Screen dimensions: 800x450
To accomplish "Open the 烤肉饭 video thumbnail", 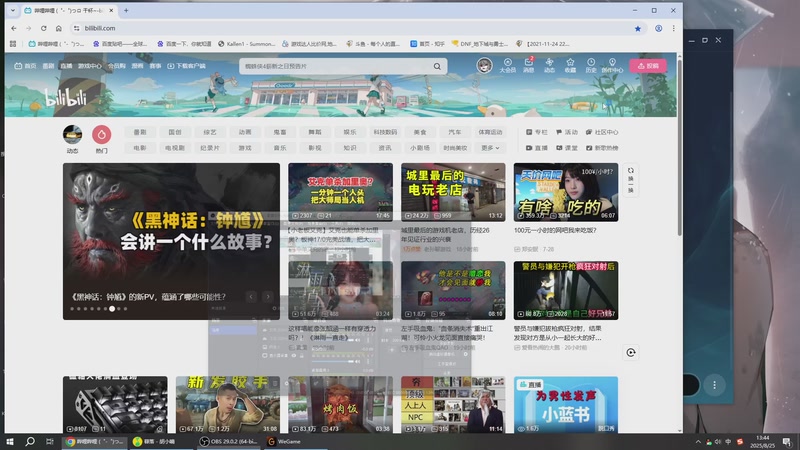I will point(340,405).
